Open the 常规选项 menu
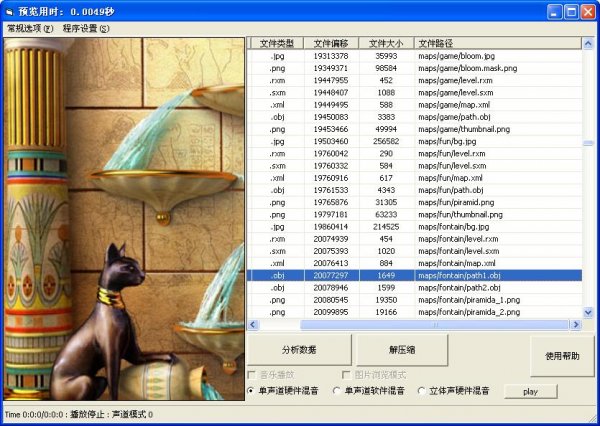Viewport: 600px width, 426px height. coord(30,28)
